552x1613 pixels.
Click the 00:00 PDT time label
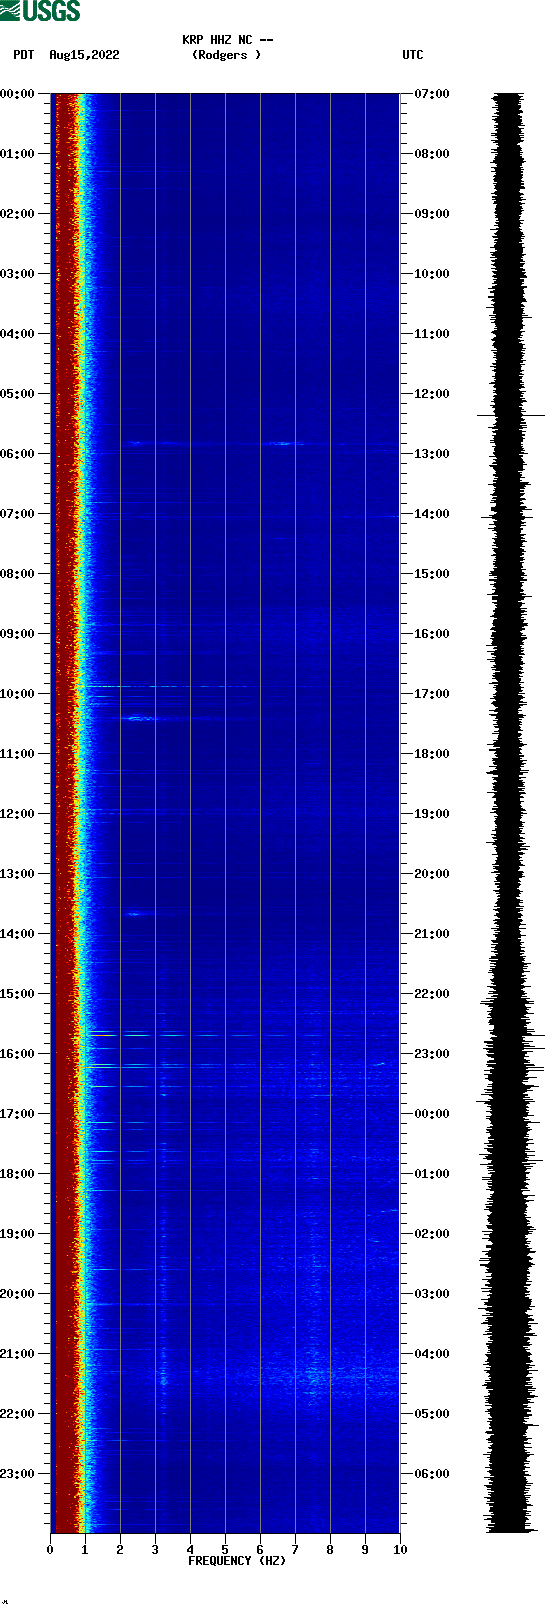pos(18,94)
